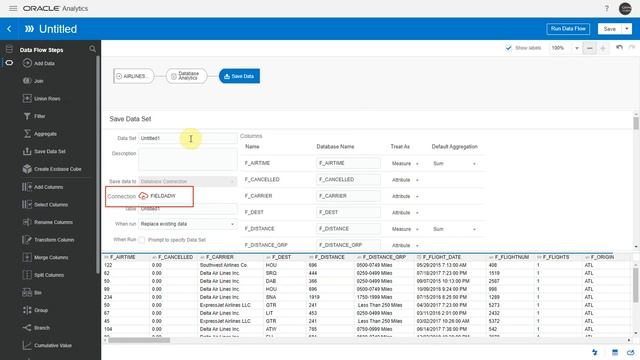Choose the Branch step
640x360 pixels.
coord(36,327)
